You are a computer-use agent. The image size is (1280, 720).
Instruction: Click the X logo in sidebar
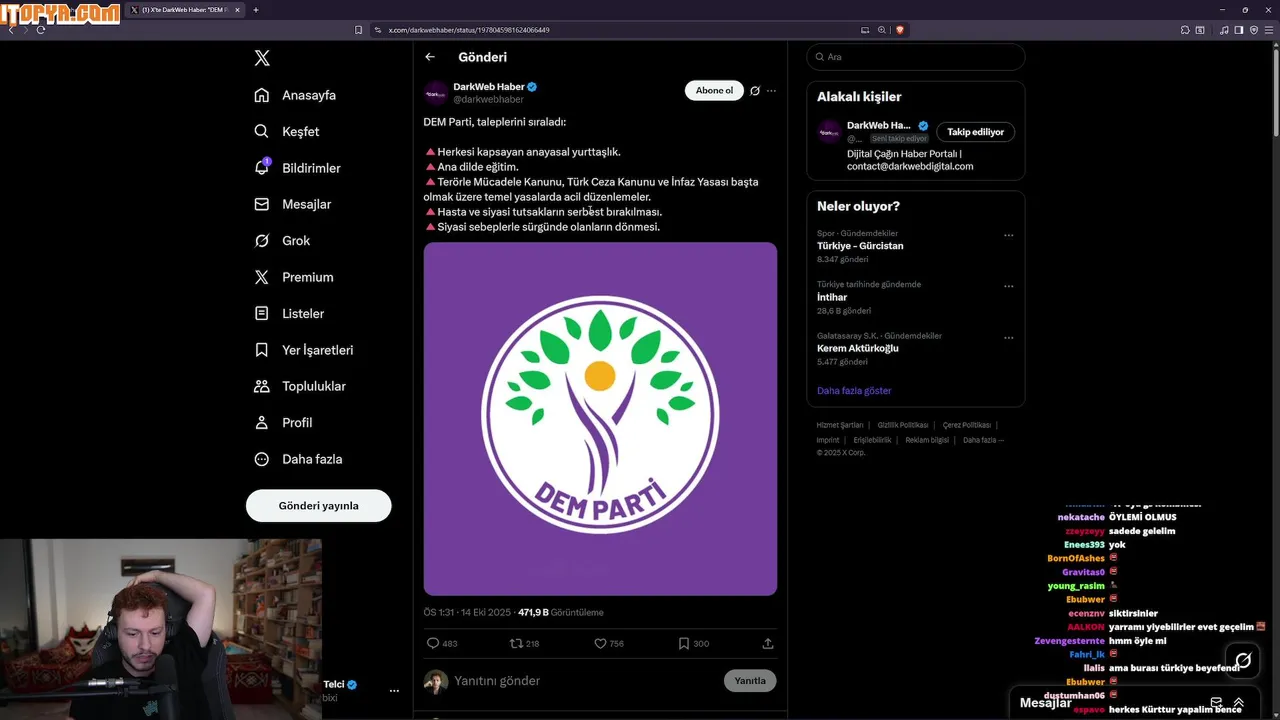point(262,58)
